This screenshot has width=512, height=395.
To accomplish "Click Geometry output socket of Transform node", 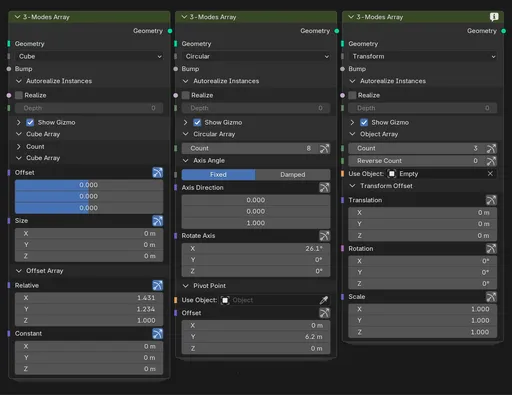I will pos(504,31).
